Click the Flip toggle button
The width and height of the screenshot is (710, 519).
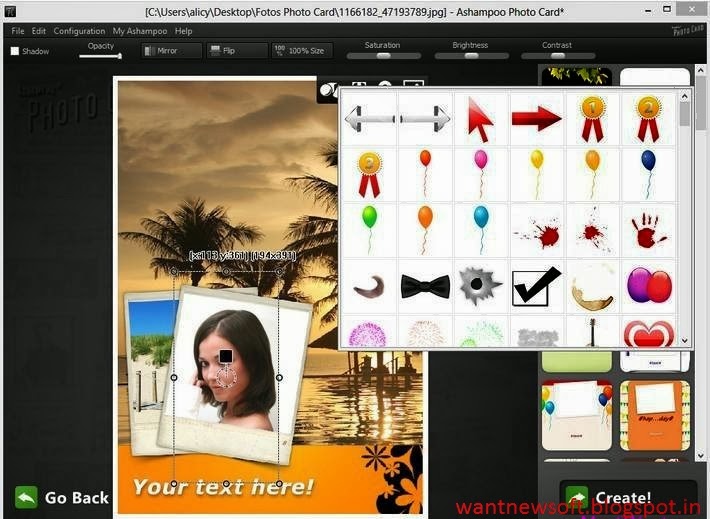237,51
